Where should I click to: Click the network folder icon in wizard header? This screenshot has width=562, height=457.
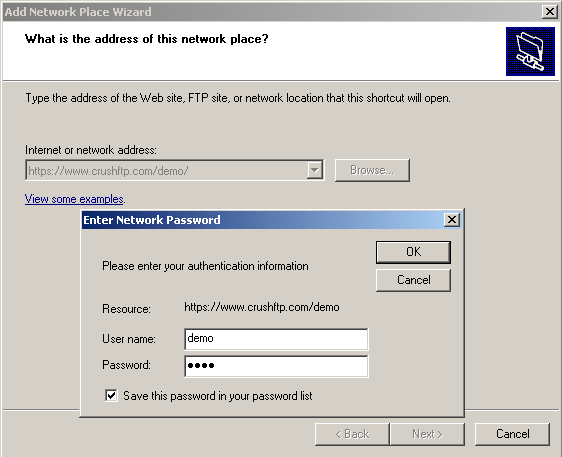[530, 51]
